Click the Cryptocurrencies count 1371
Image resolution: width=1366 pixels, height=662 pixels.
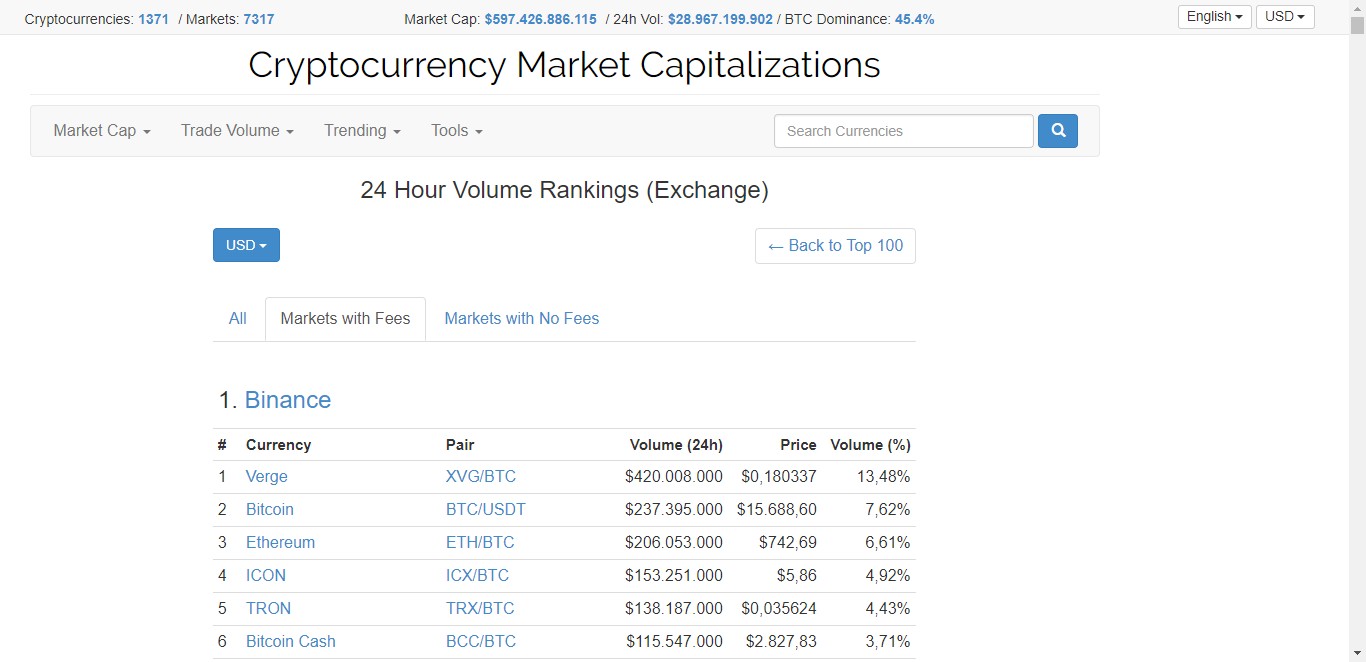153,19
